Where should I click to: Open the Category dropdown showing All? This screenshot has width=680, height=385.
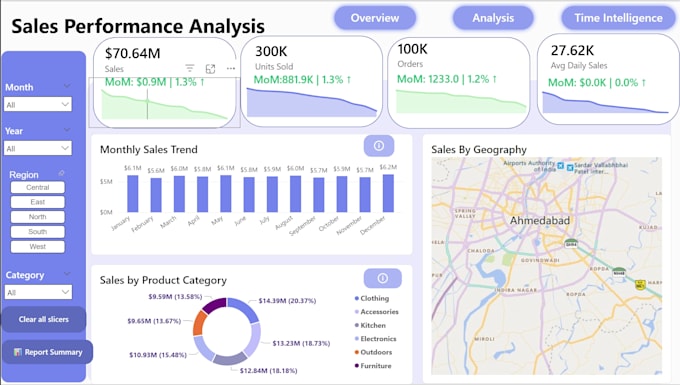tap(38, 292)
